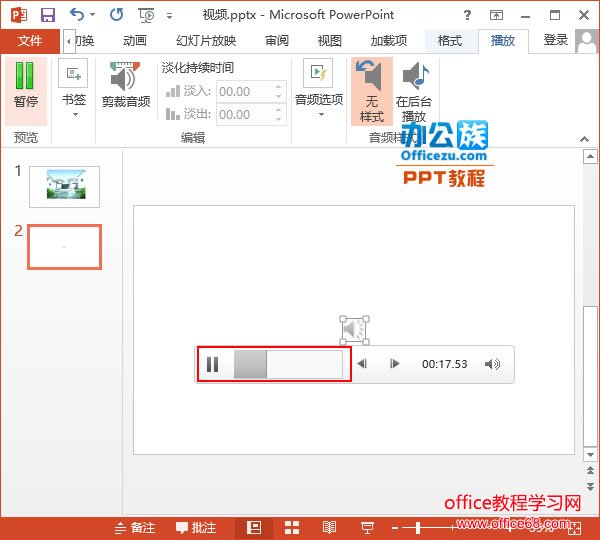Image resolution: width=600 pixels, height=540 pixels.
Task: Open the Trim Audio (剪裁音频) tool
Action: click(125, 88)
